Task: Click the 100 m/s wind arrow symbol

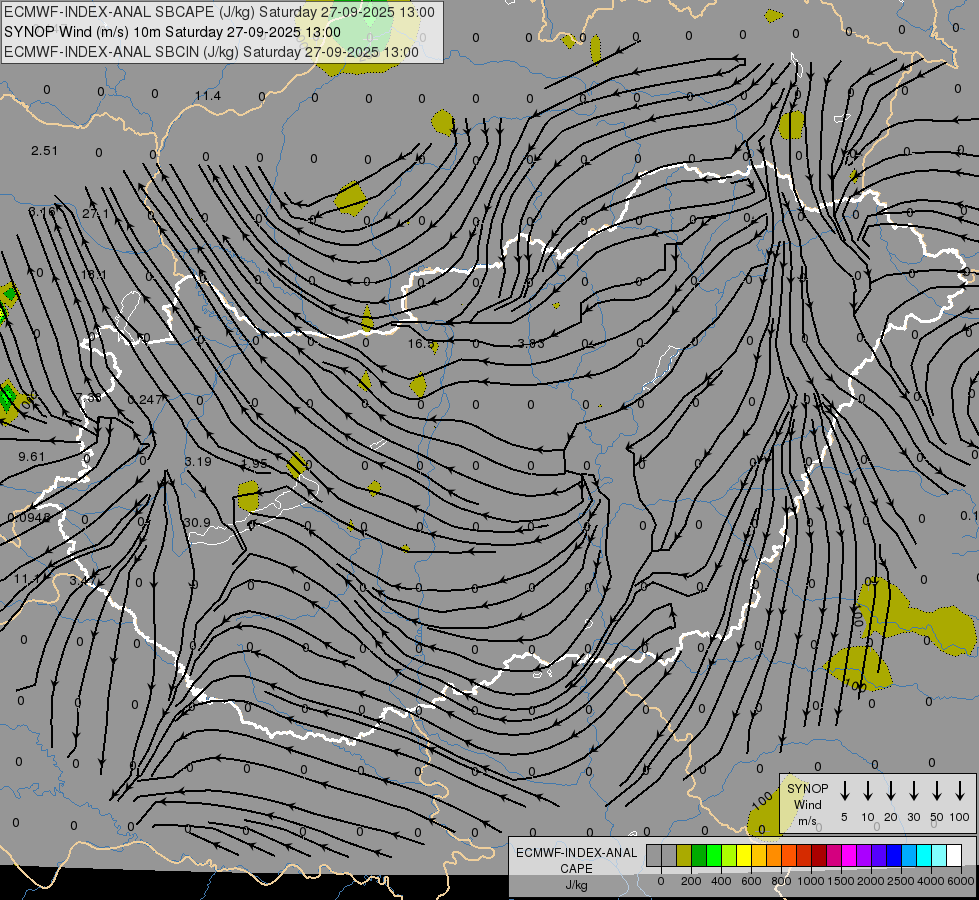Action: (959, 791)
